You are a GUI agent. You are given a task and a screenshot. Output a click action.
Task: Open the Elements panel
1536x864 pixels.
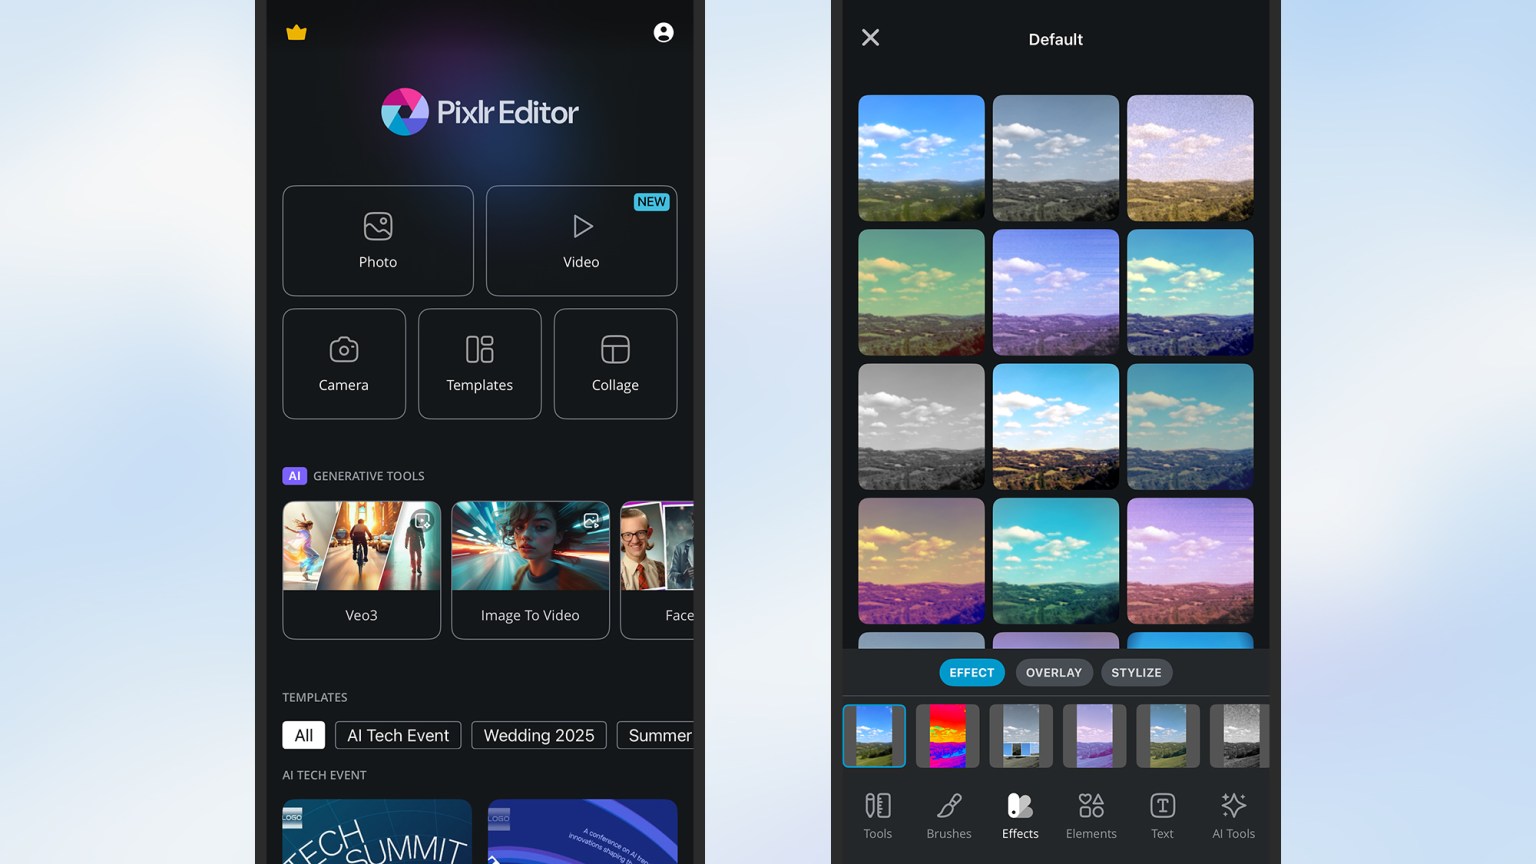1091,814
